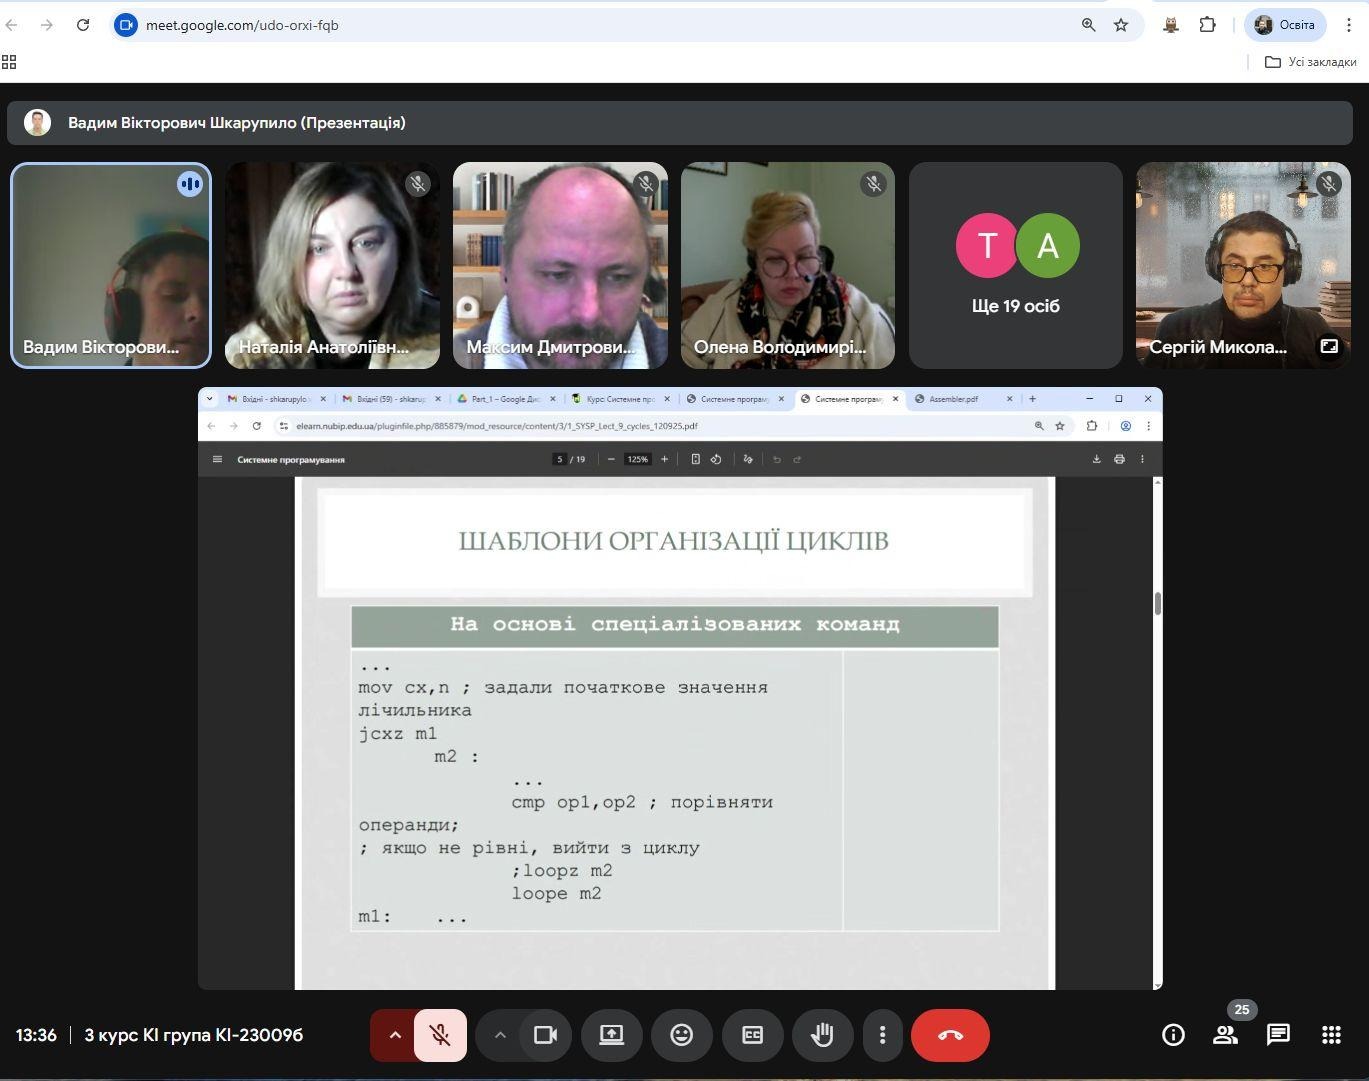Zoom in the shared PDF with plus button
The height and width of the screenshot is (1081, 1369).
pyautogui.click(x=664, y=460)
